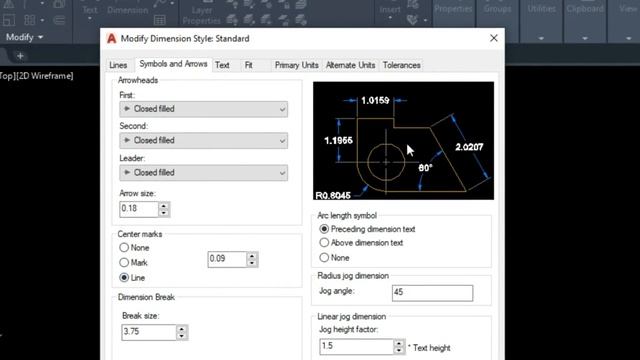
Task: Open the Groups panel in ribbon
Action: (497, 9)
